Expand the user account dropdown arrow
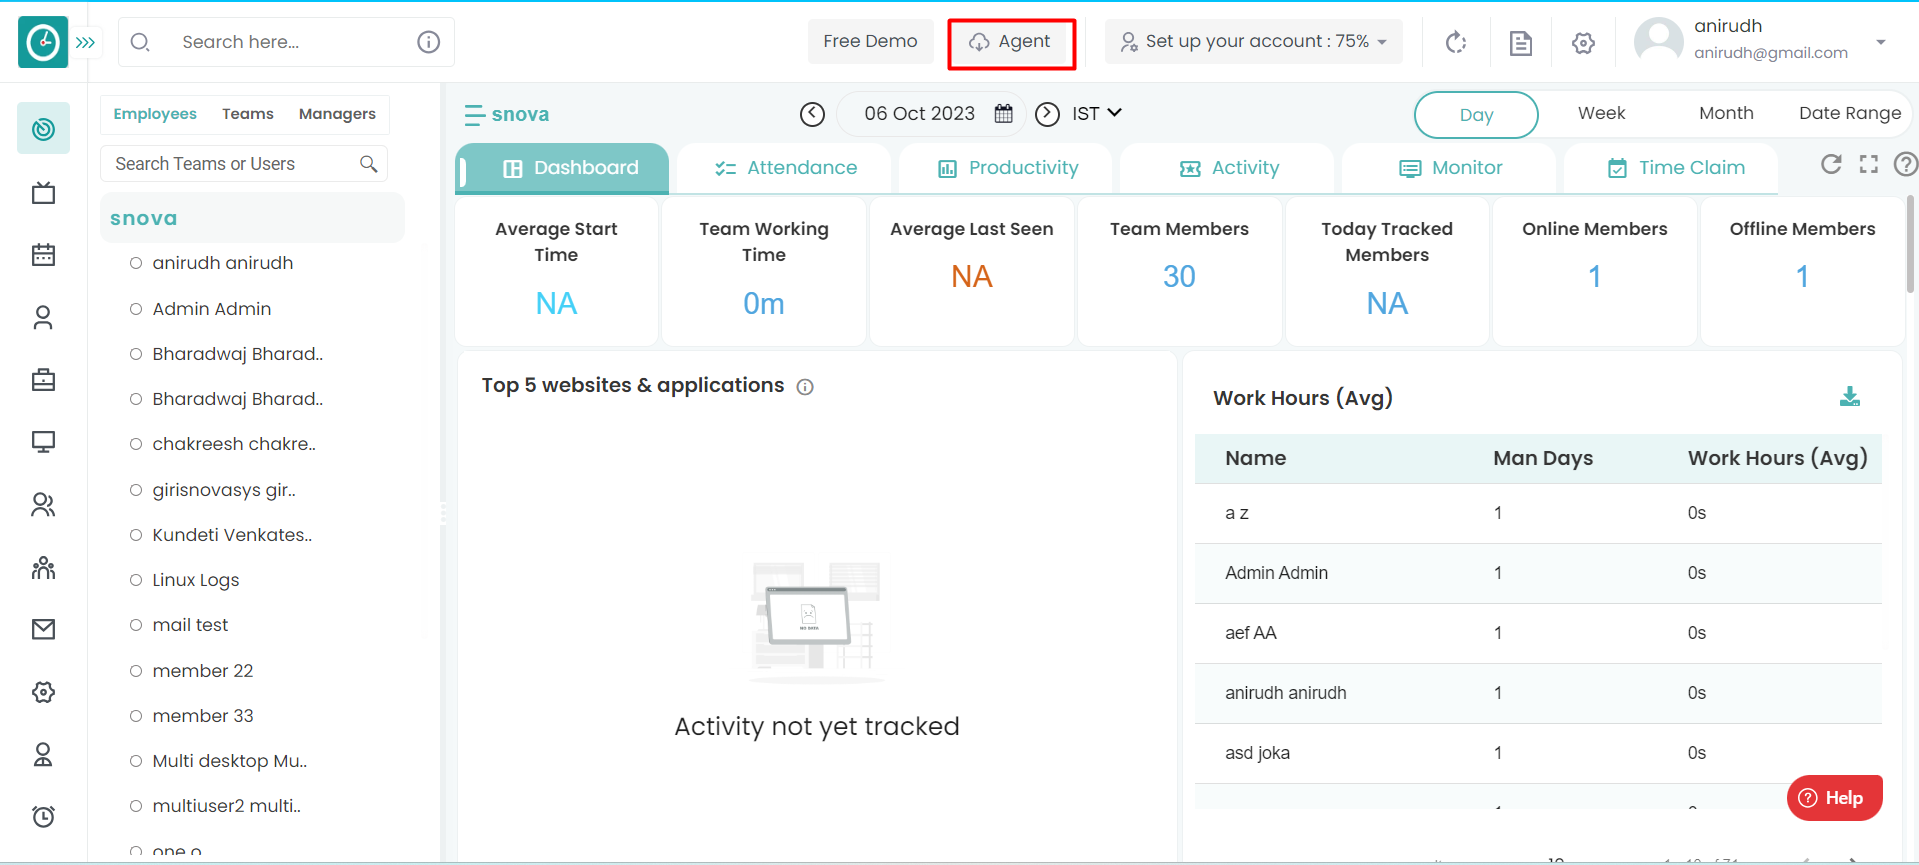Image resolution: width=1919 pixels, height=865 pixels. [1881, 42]
